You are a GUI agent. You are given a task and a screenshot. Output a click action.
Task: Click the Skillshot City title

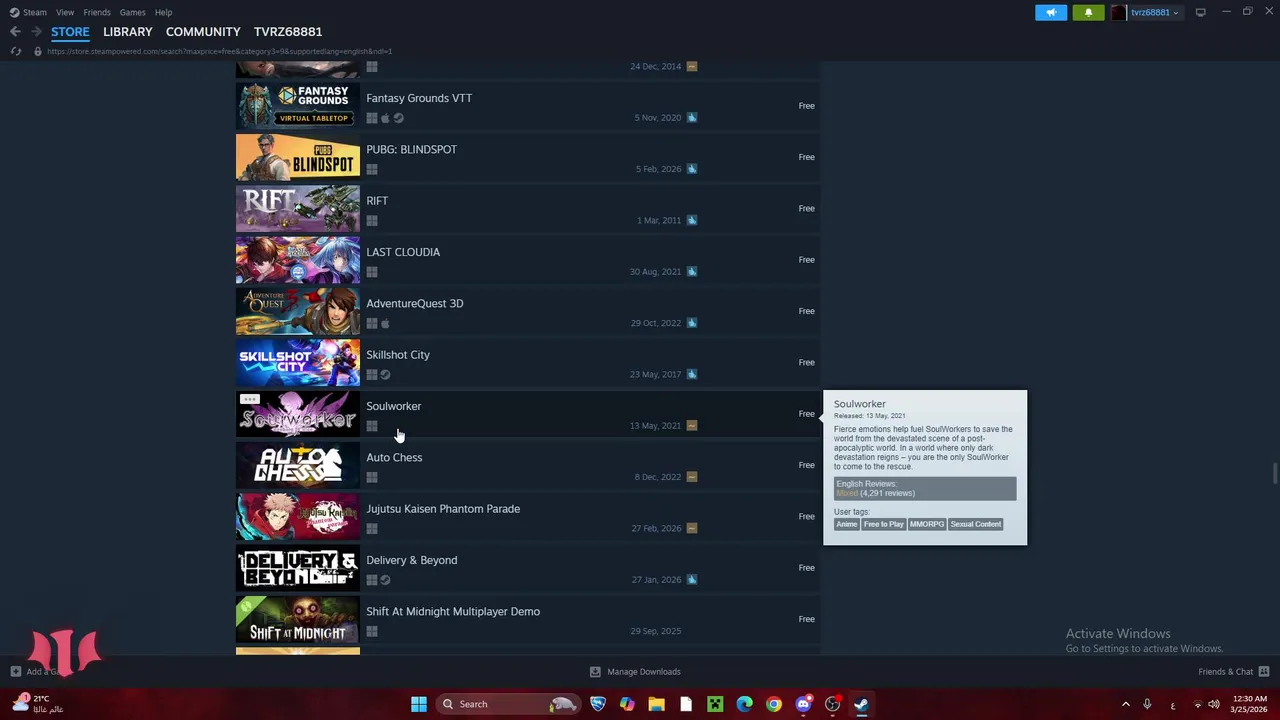pyautogui.click(x=398, y=355)
